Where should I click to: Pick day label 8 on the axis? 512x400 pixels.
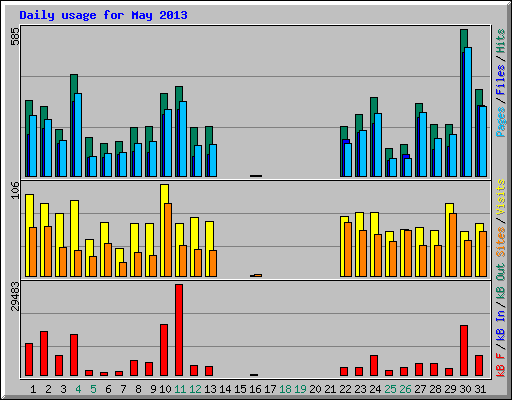pyautogui.click(x=138, y=389)
